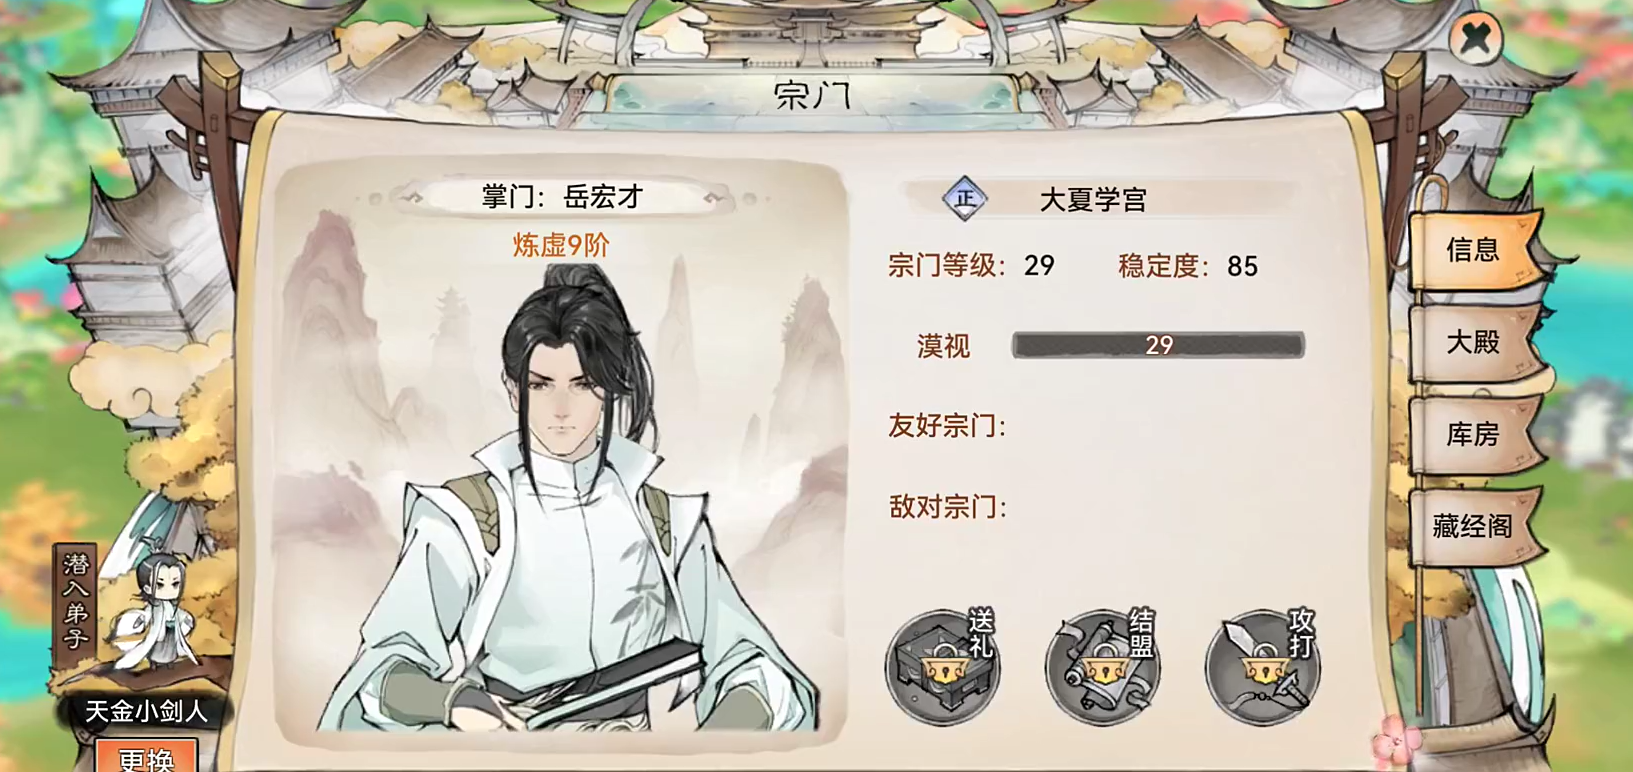Click the 掌门 岳宏才 portrait
The width and height of the screenshot is (1633, 772).
click(562, 500)
